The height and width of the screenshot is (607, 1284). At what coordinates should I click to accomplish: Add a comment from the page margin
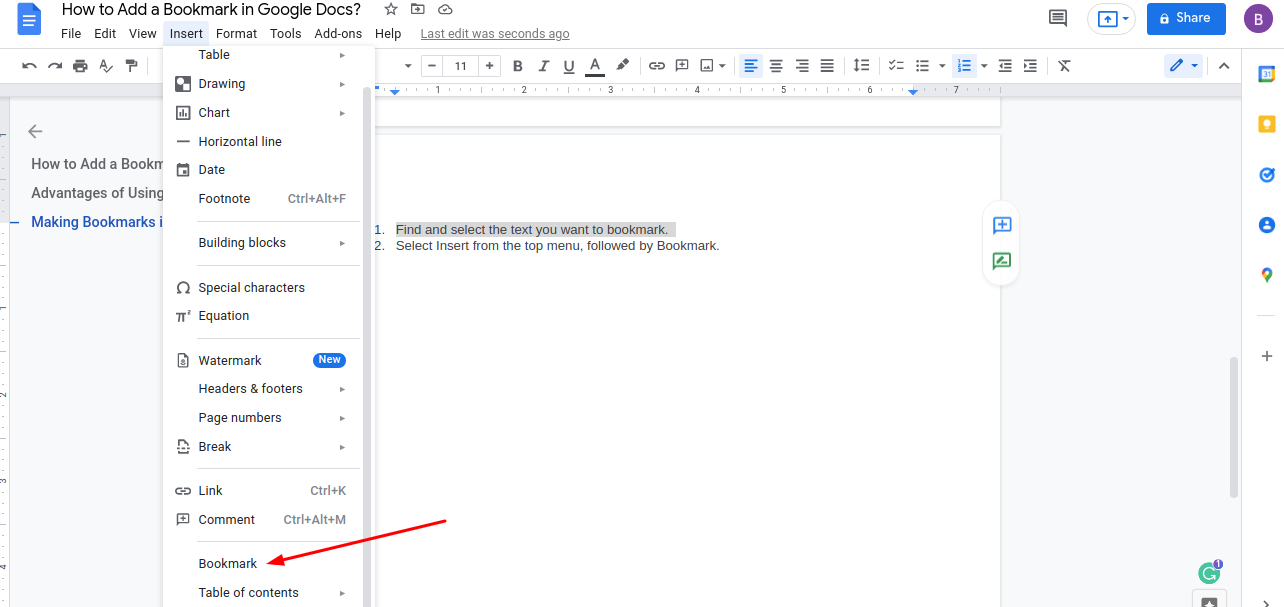[x=1002, y=226]
